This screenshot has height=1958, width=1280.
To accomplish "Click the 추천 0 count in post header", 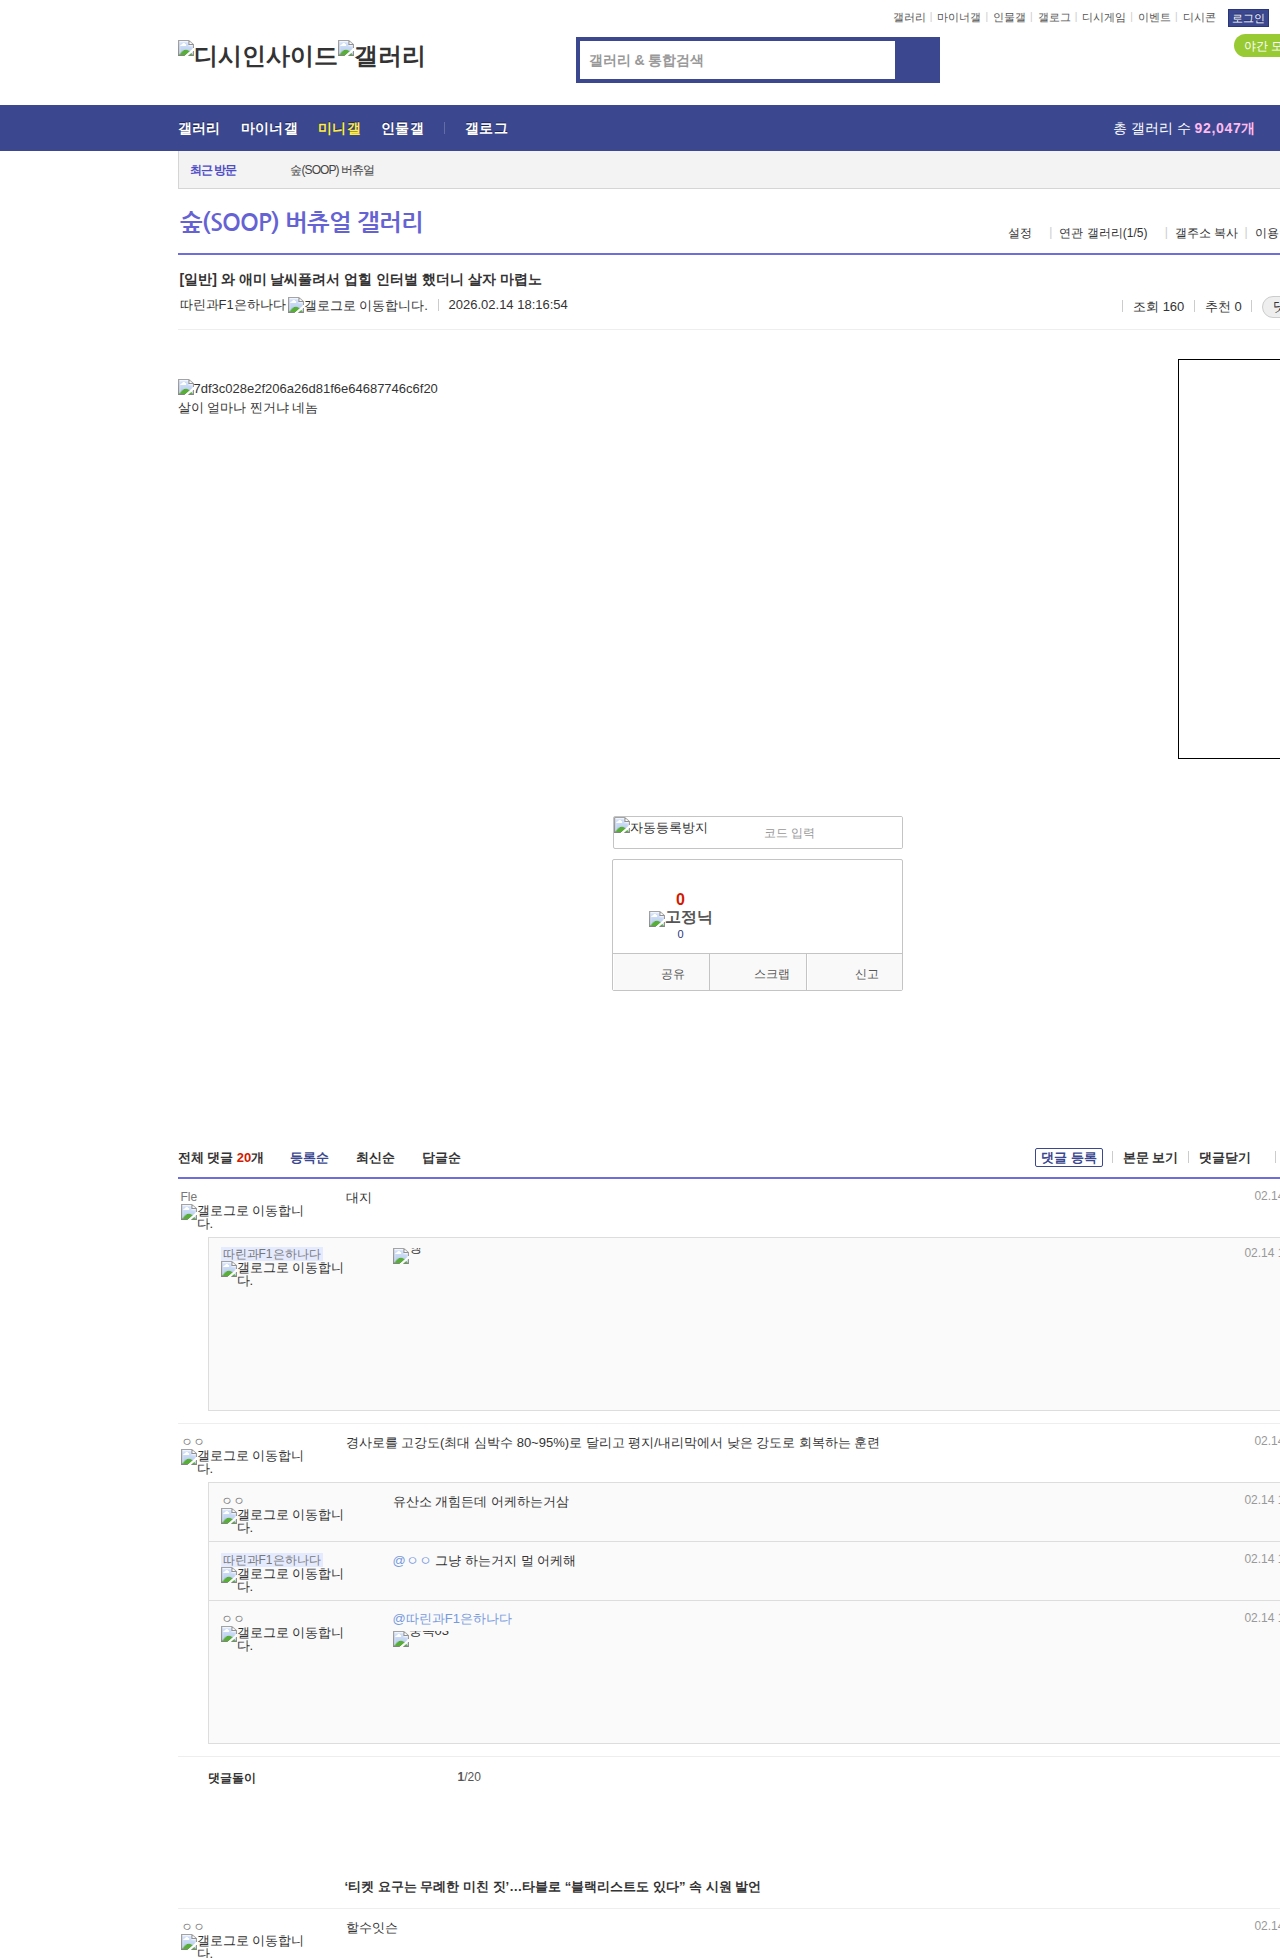I will [x=1223, y=307].
